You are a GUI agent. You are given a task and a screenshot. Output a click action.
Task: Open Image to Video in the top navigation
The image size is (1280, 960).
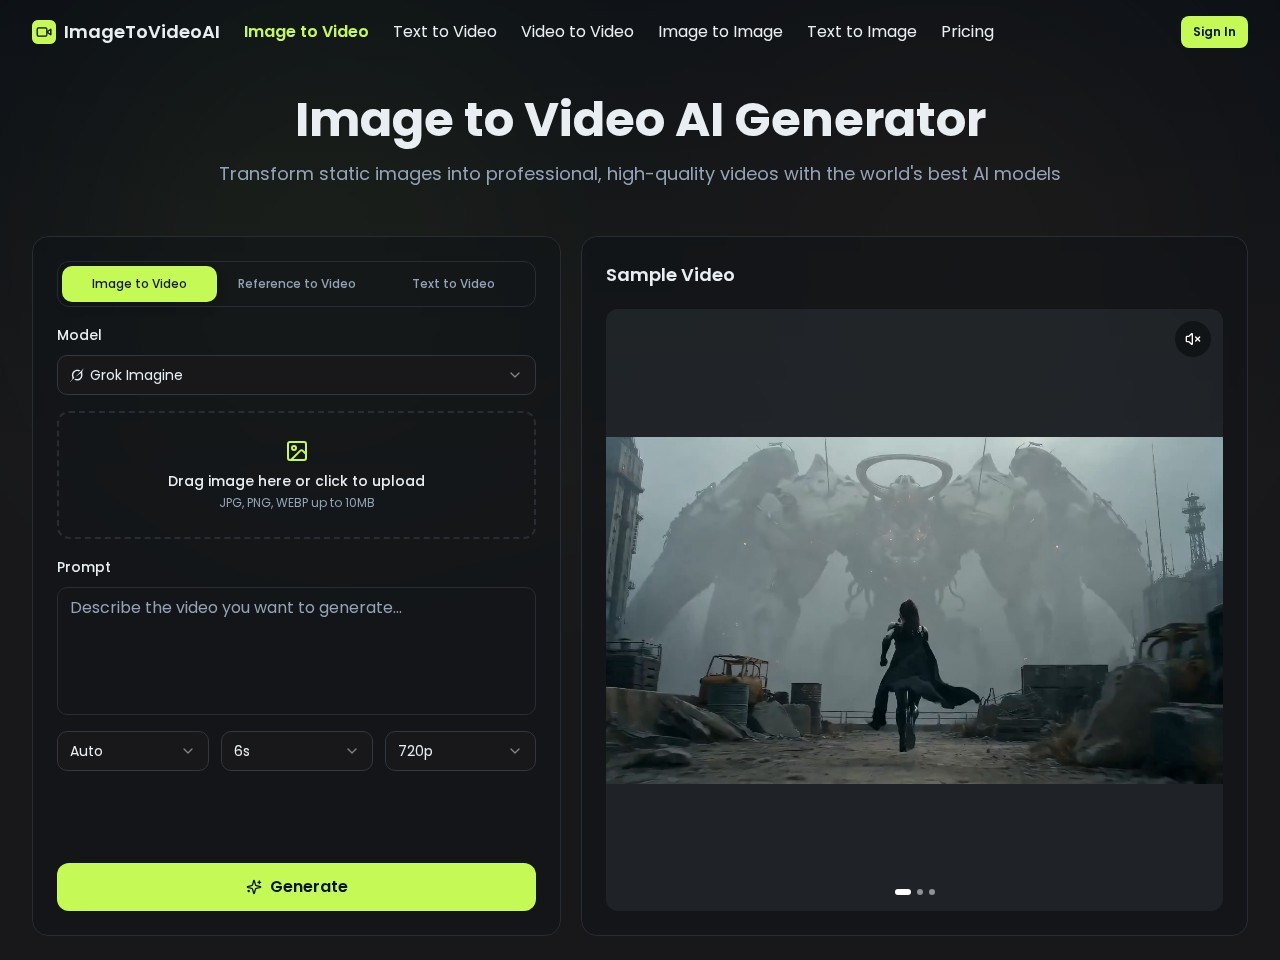tap(306, 32)
